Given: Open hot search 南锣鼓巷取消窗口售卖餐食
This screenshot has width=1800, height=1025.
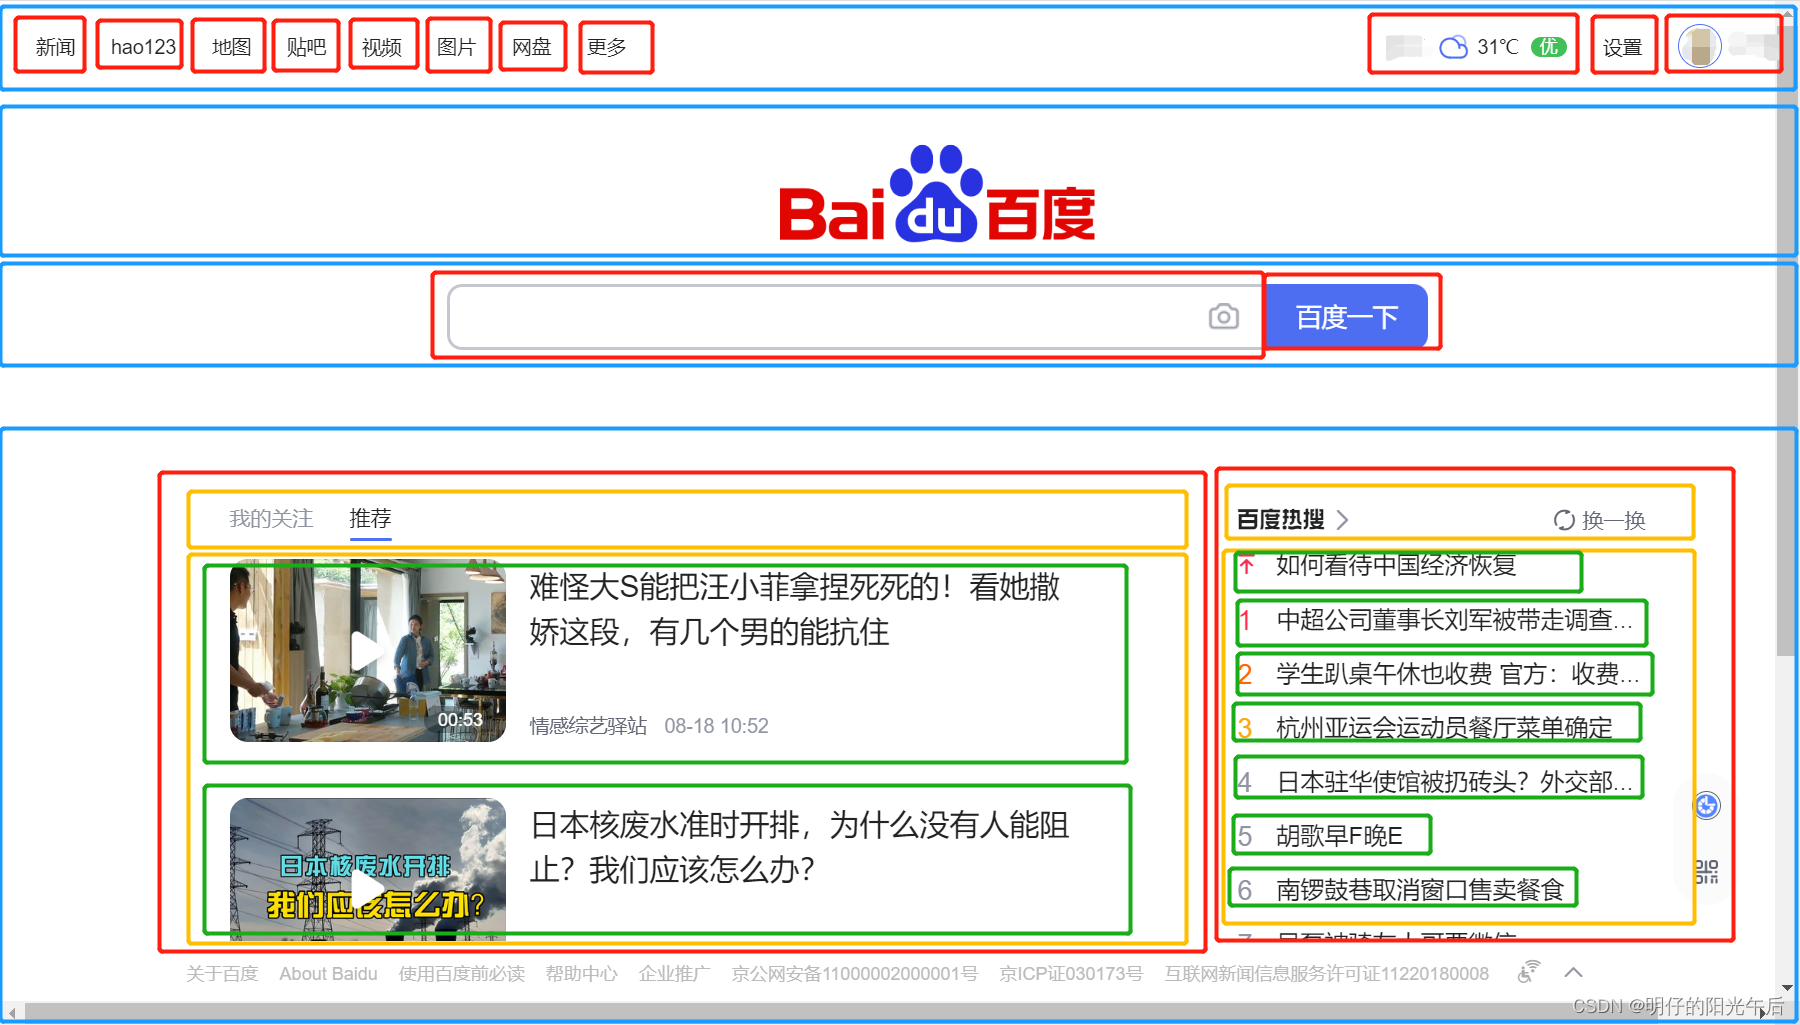Looking at the screenshot, I should [1420, 890].
